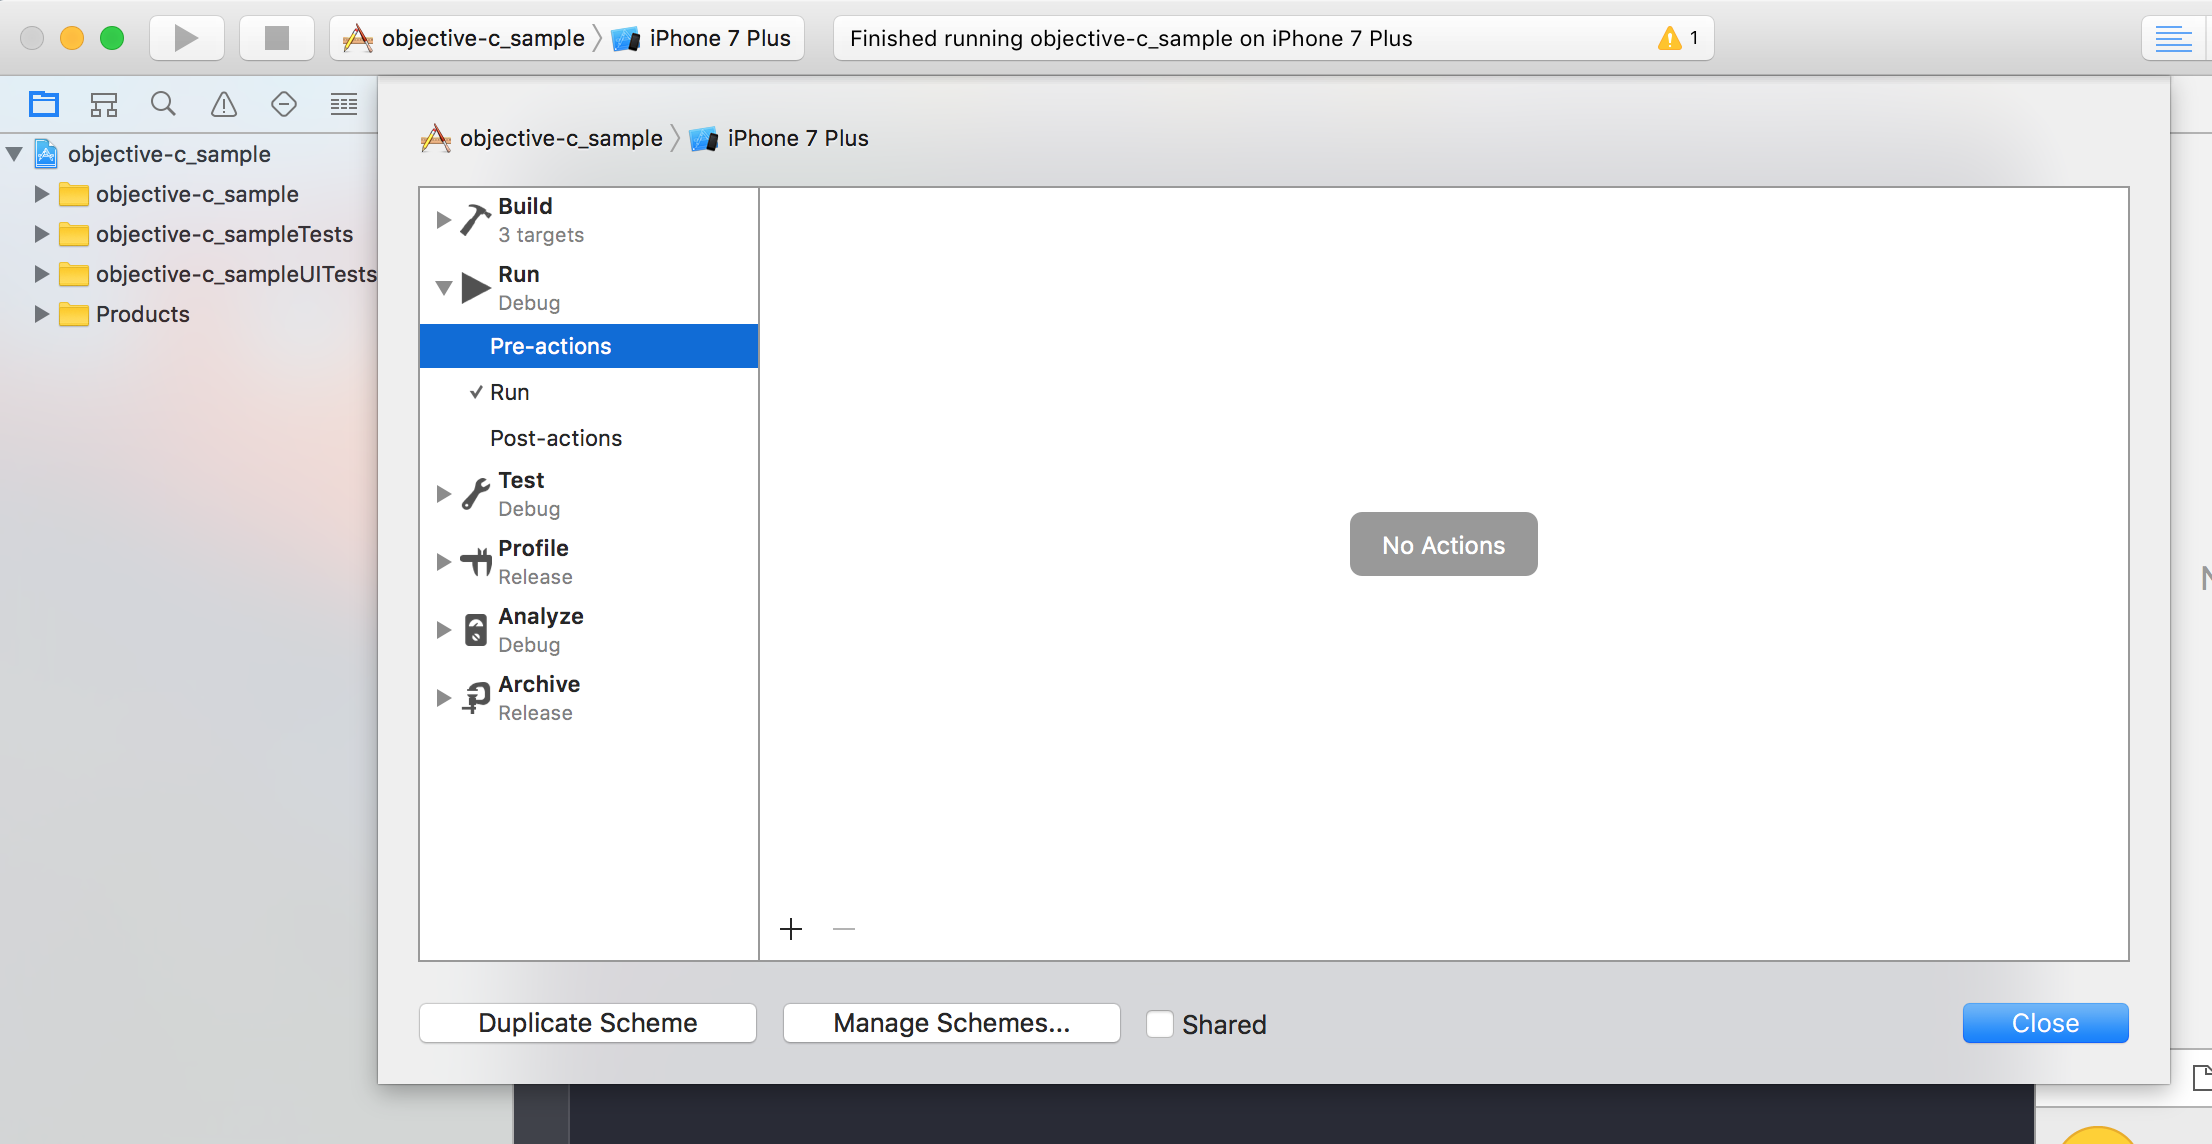Select the Profile Release row
The height and width of the screenshot is (1144, 2212).
589,562
